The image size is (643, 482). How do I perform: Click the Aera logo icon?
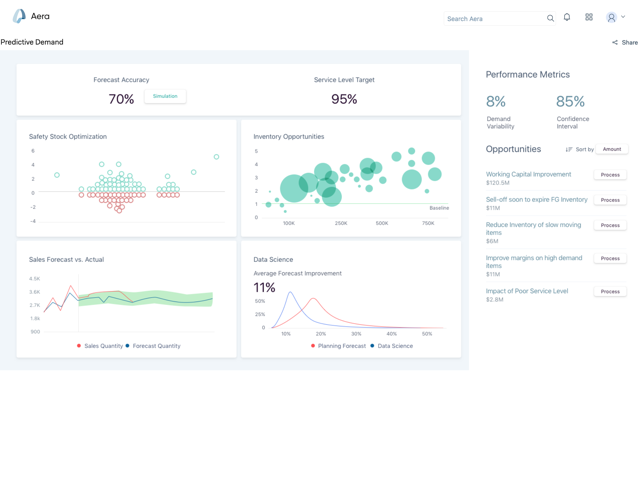(19, 16)
